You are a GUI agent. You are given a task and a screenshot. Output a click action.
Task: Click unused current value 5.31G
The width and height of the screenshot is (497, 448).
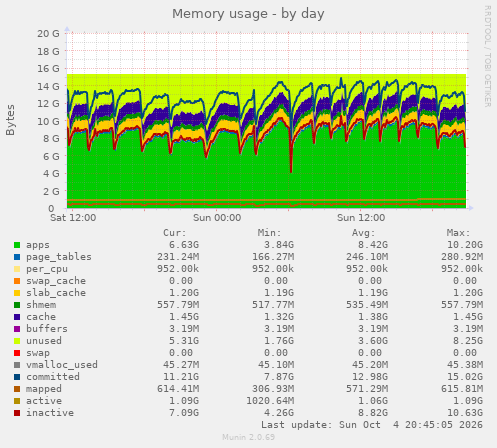pos(184,341)
